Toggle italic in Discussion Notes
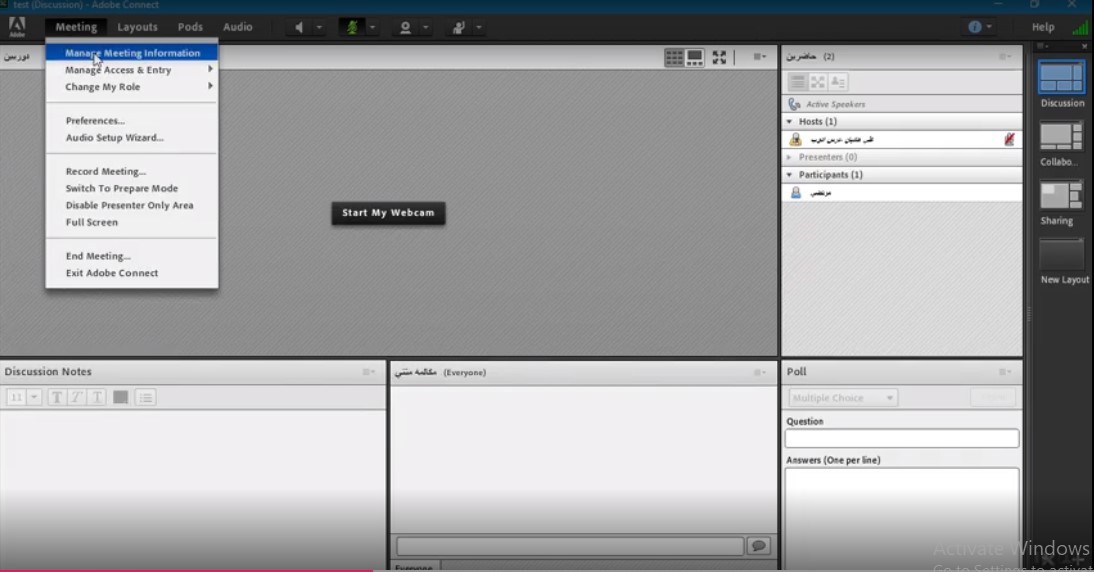Screen dimensions: 1094x572 click(77, 398)
